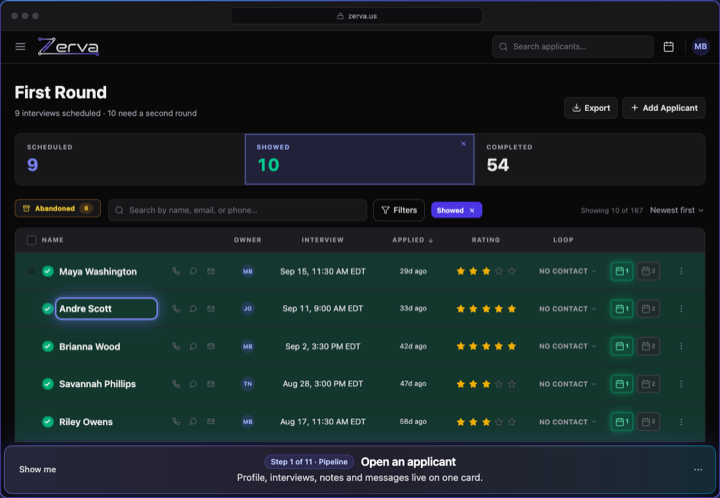Open chat with Brianna Wood

pyautogui.click(x=193, y=346)
